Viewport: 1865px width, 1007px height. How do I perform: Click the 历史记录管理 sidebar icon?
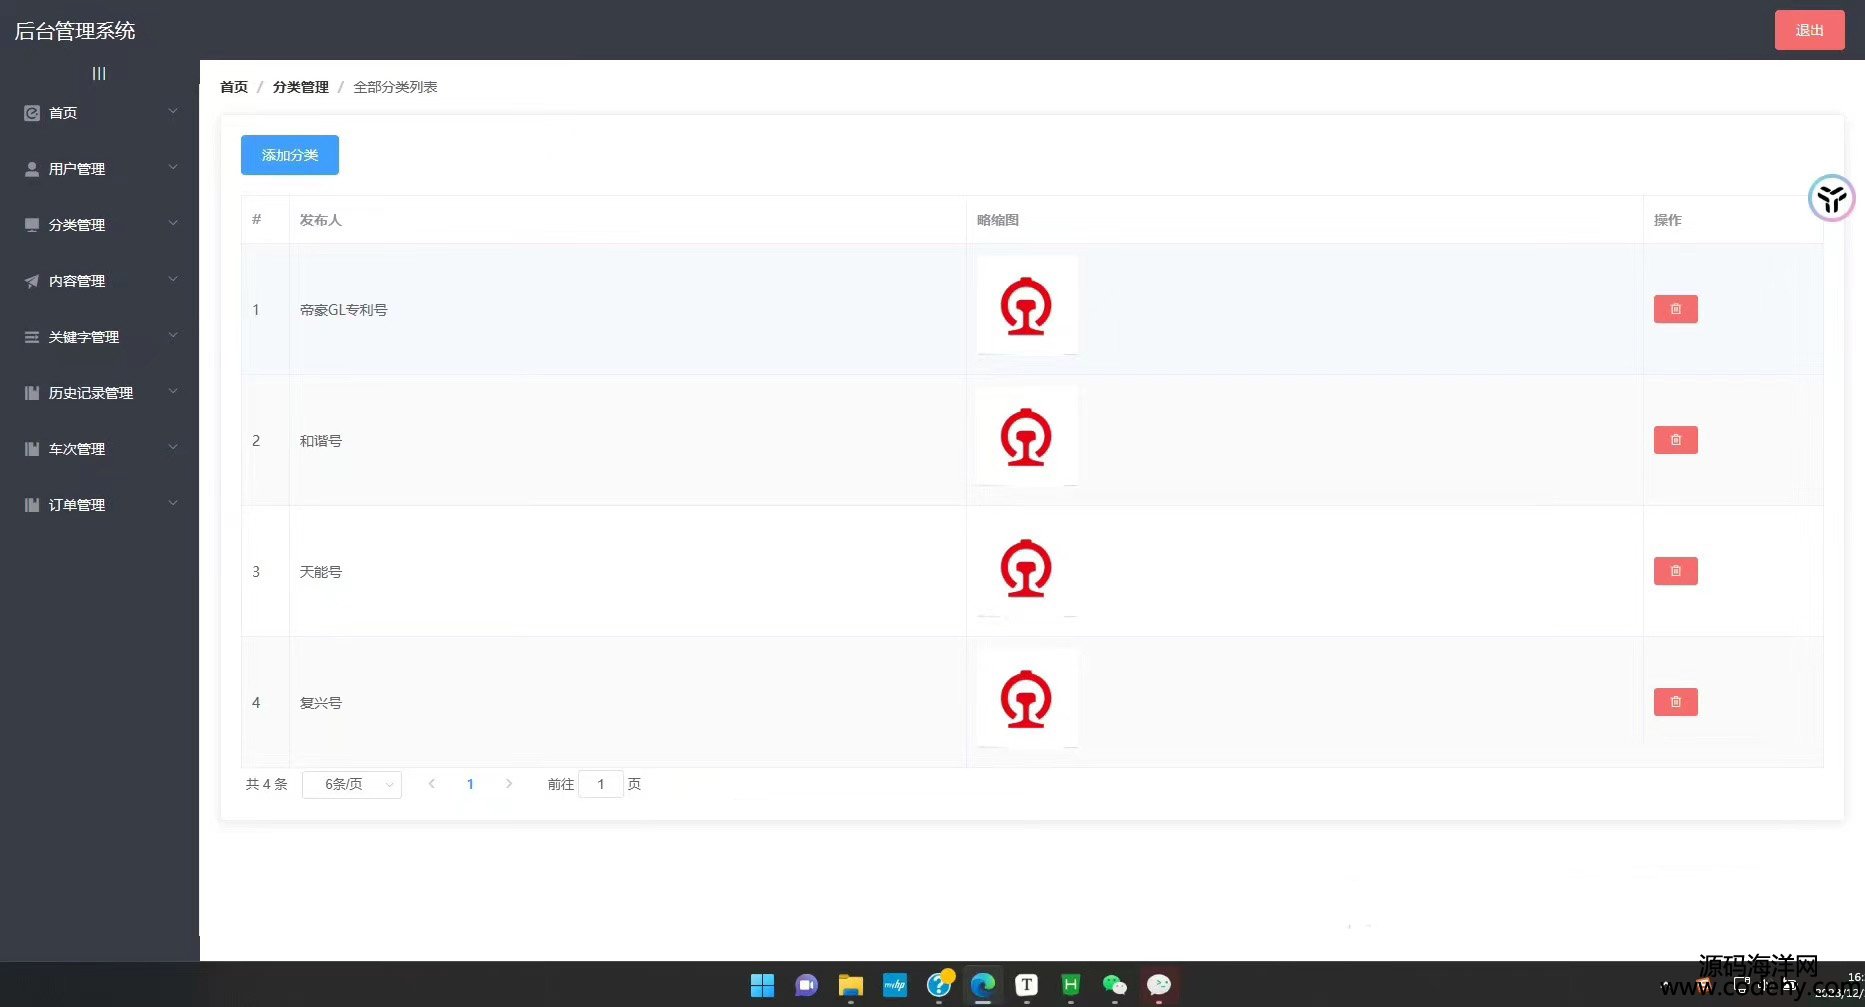pyautogui.click(x=32, y=393)
